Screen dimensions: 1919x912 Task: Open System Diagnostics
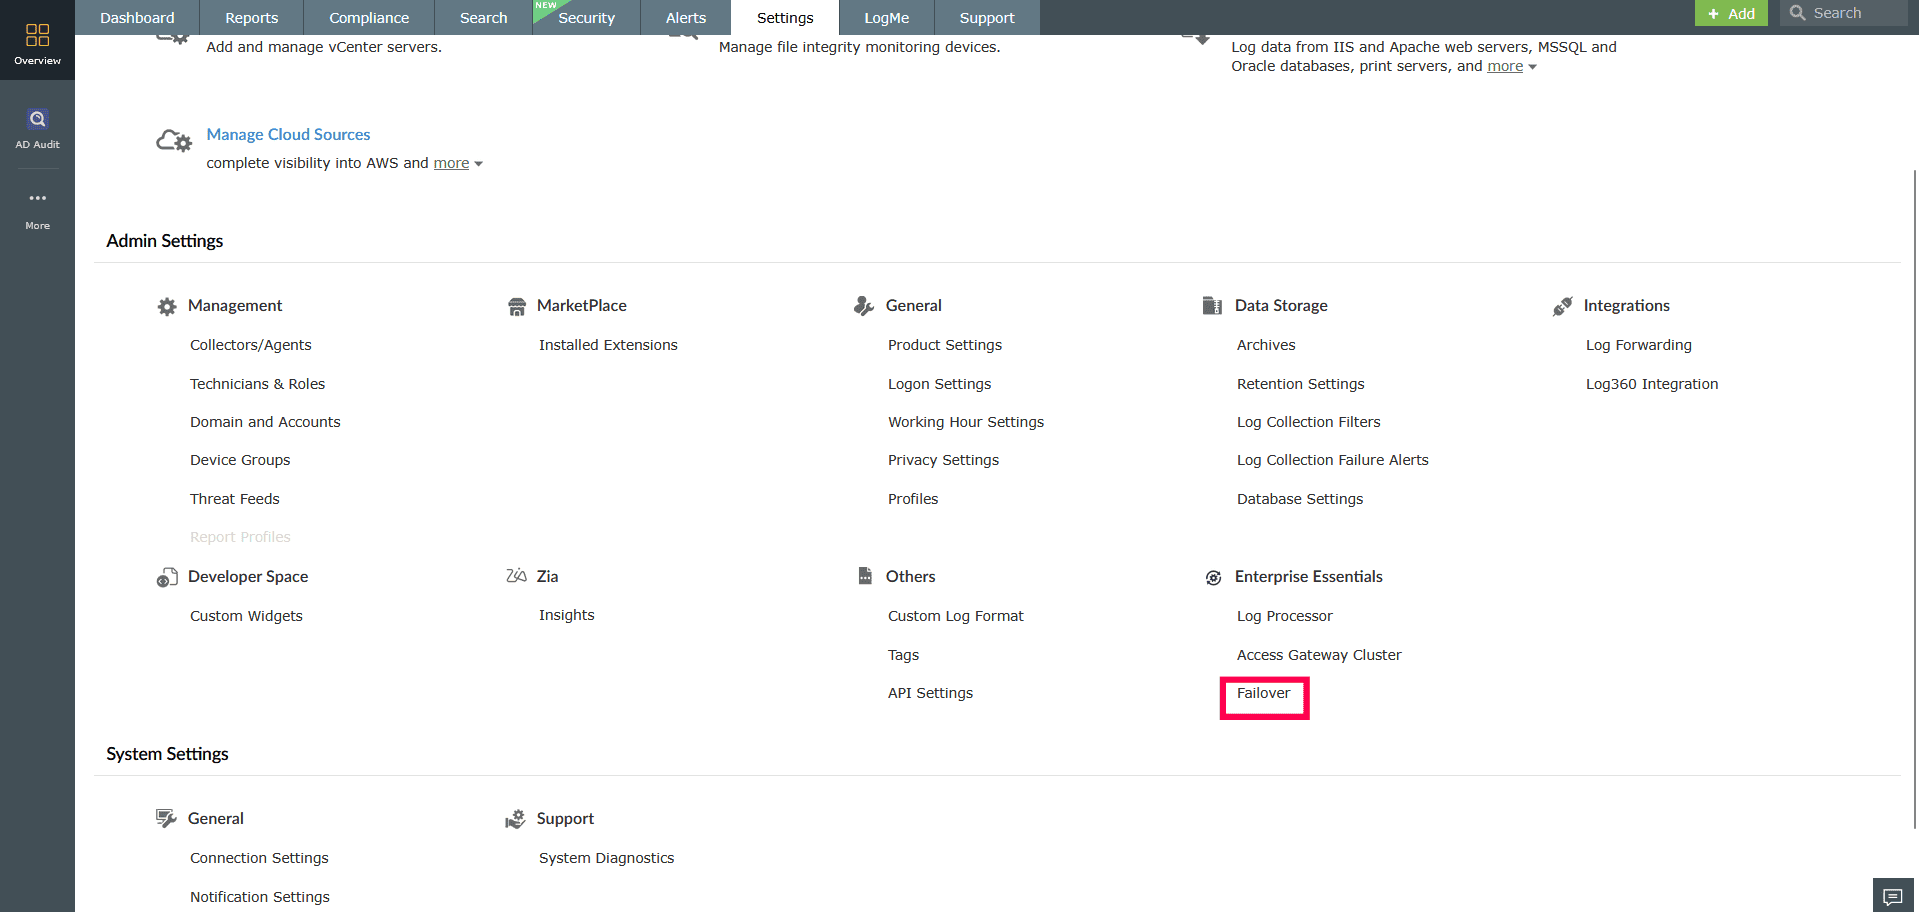[606, 858]
